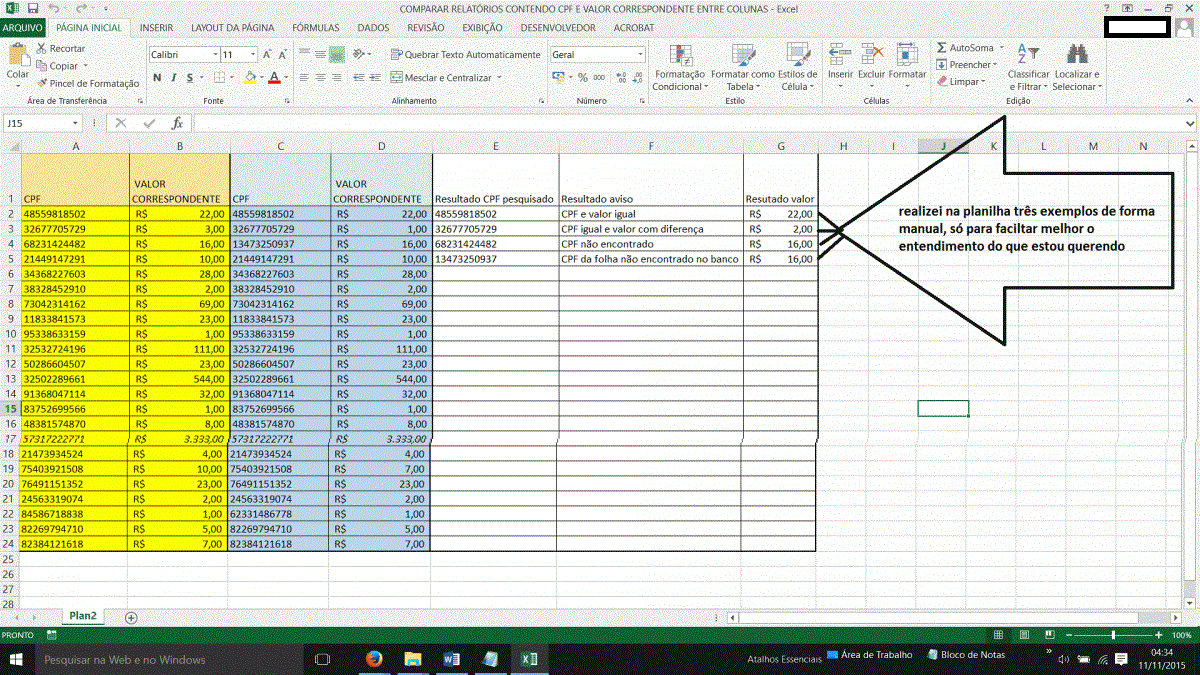Switch to the FÓRMULAS ribbon tab
This screenshot has width=1200, height=675.
(x=315, y=28)
